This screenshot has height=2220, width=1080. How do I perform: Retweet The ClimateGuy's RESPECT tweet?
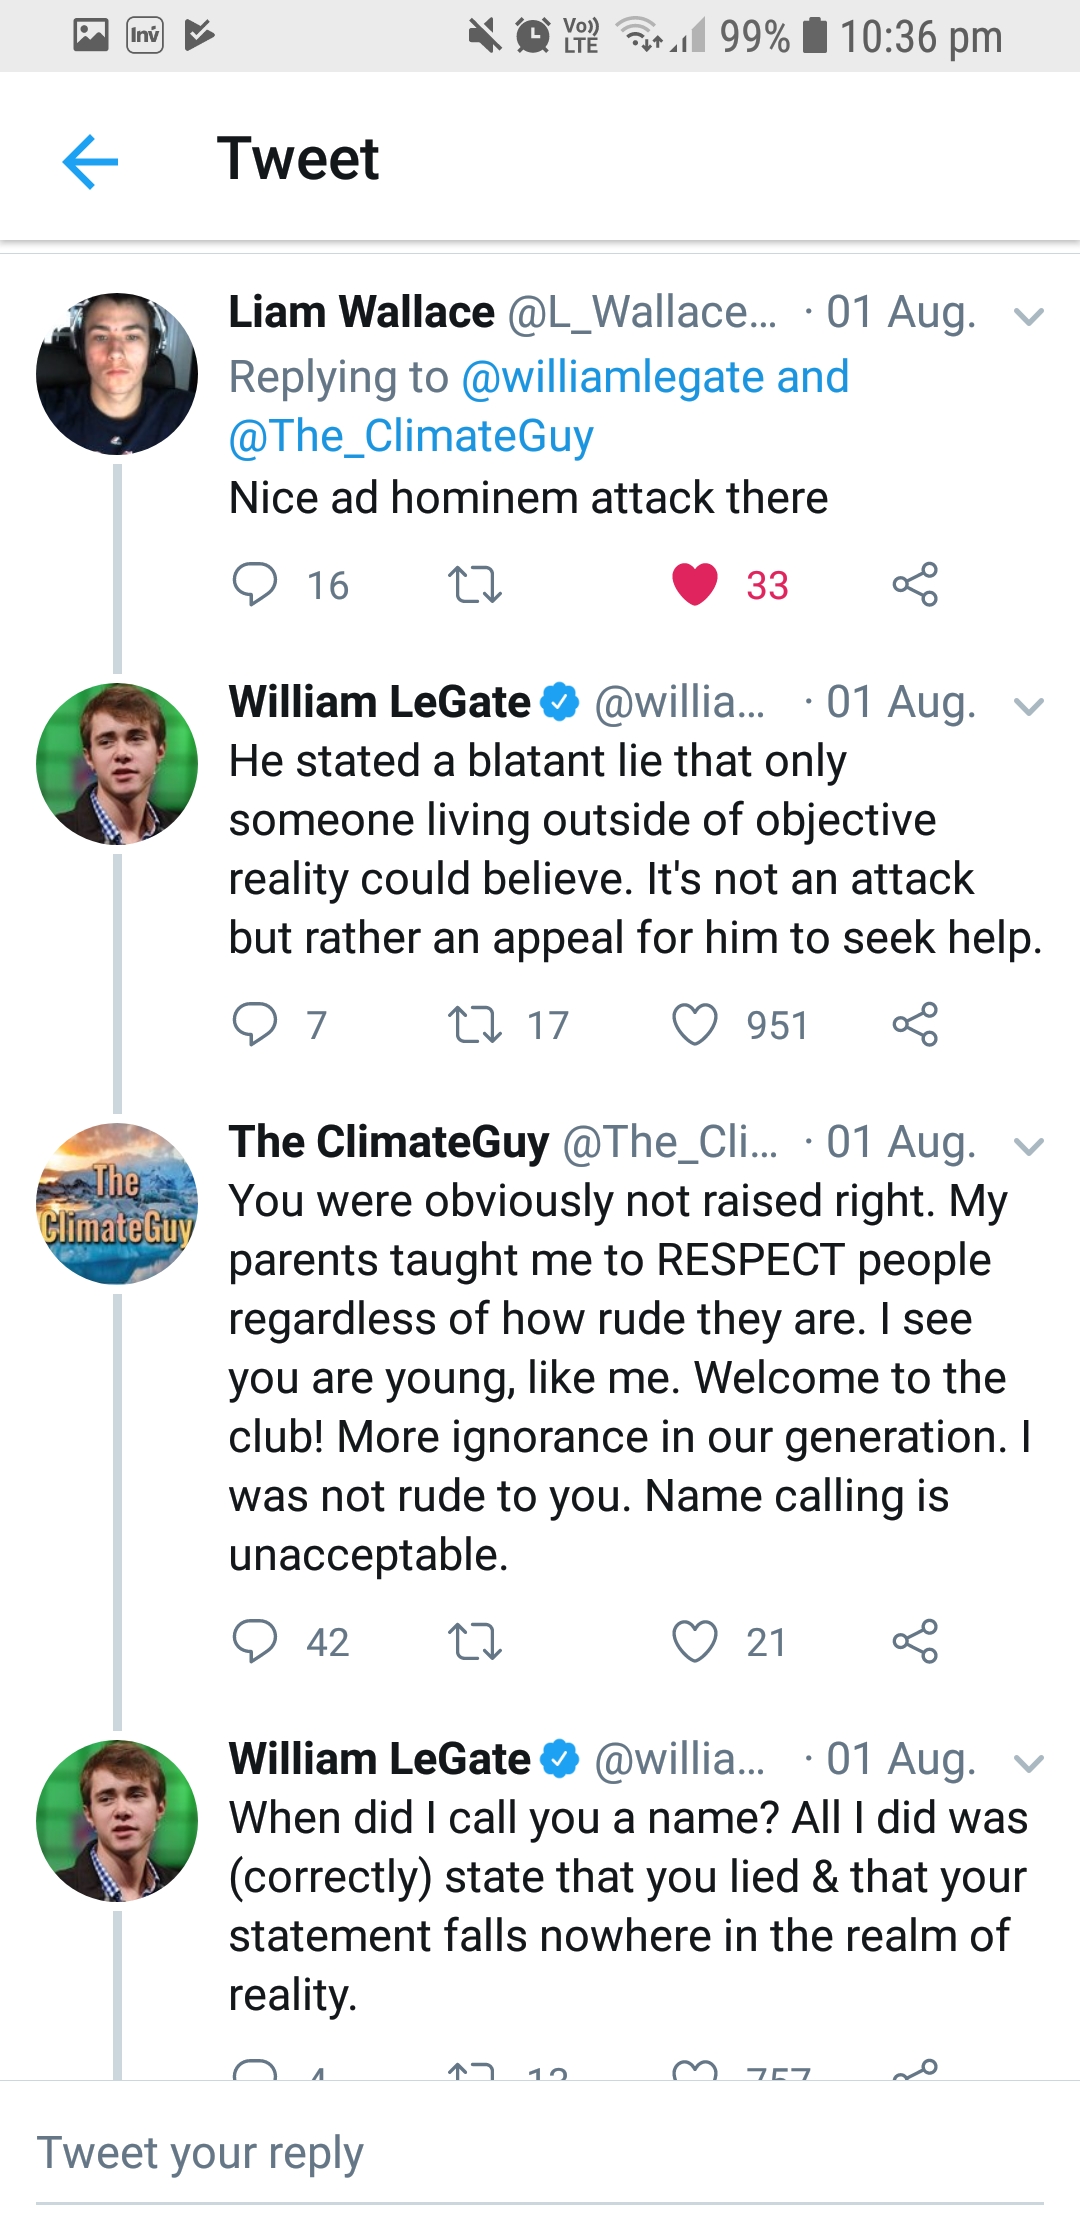[x=474, y=1641]
